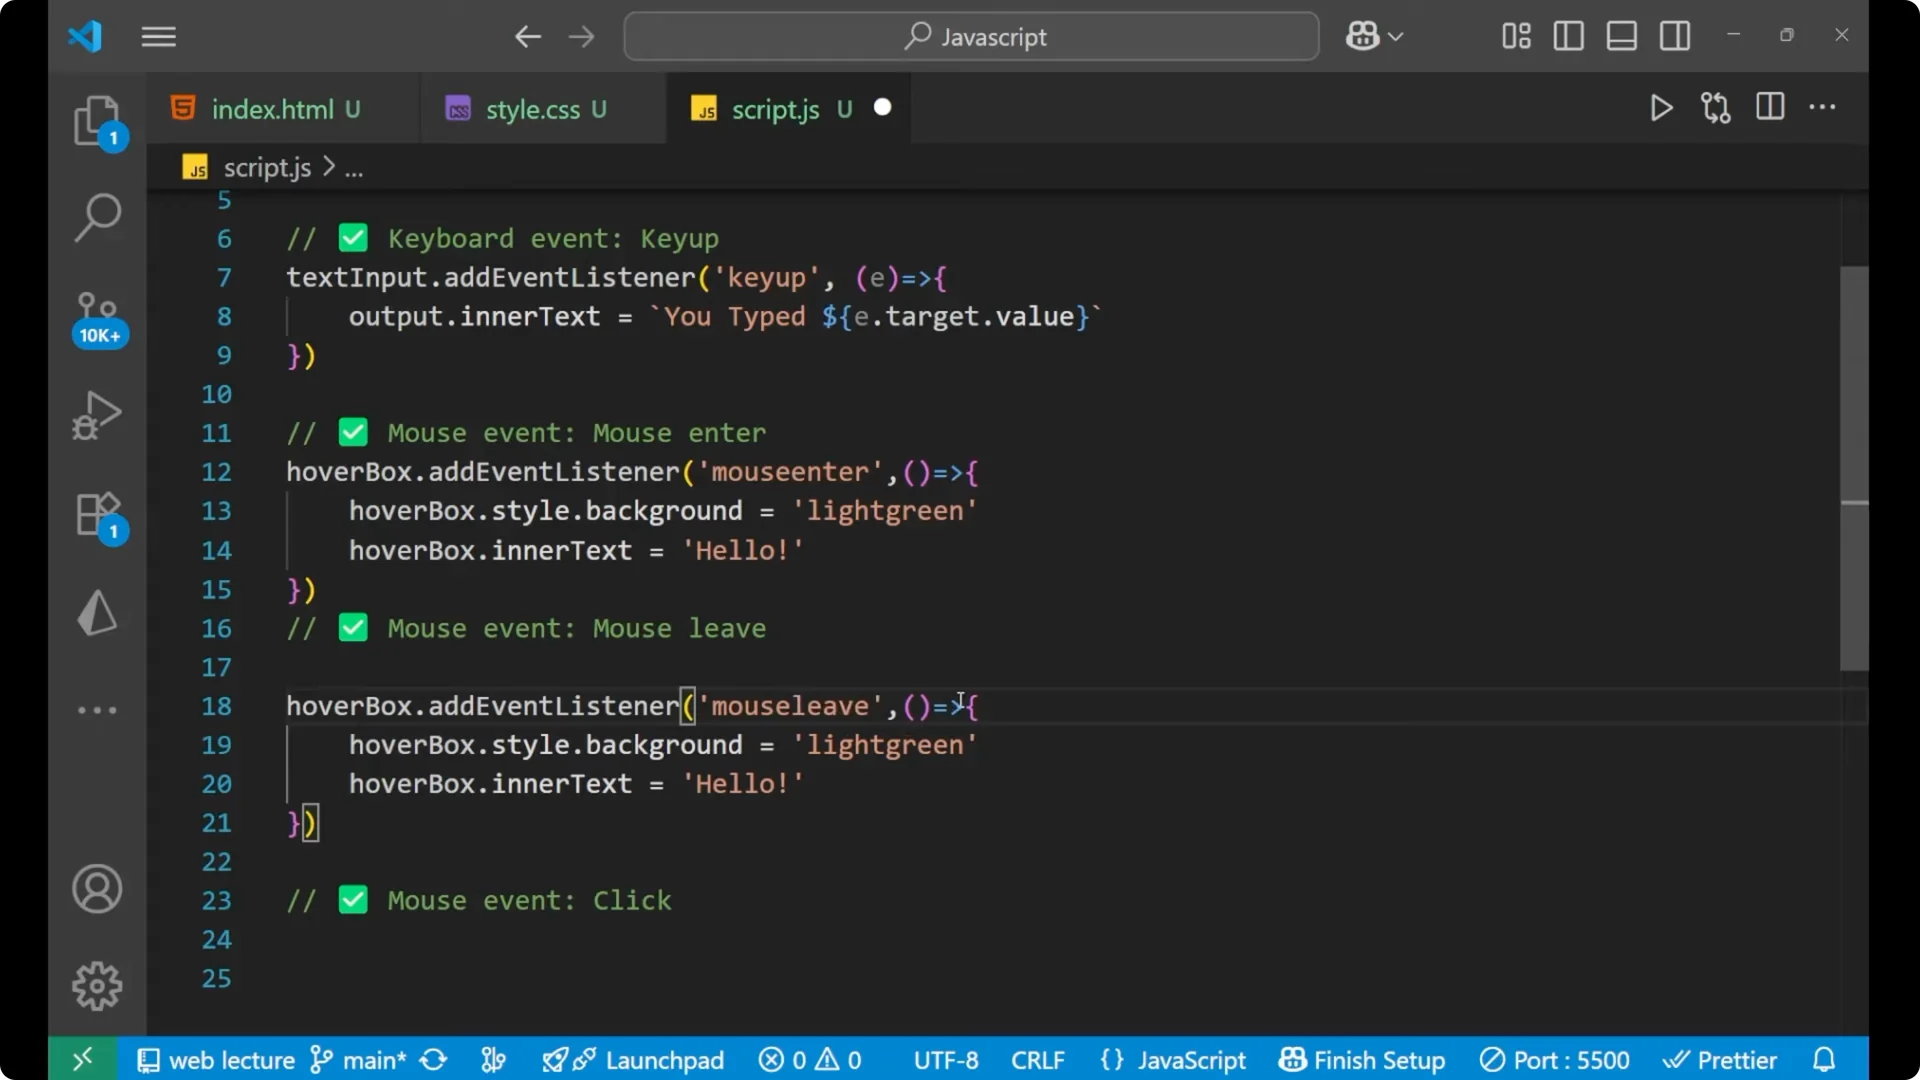Toggle the primary side bar visibility
1920x1080 pixels.
1568,36
